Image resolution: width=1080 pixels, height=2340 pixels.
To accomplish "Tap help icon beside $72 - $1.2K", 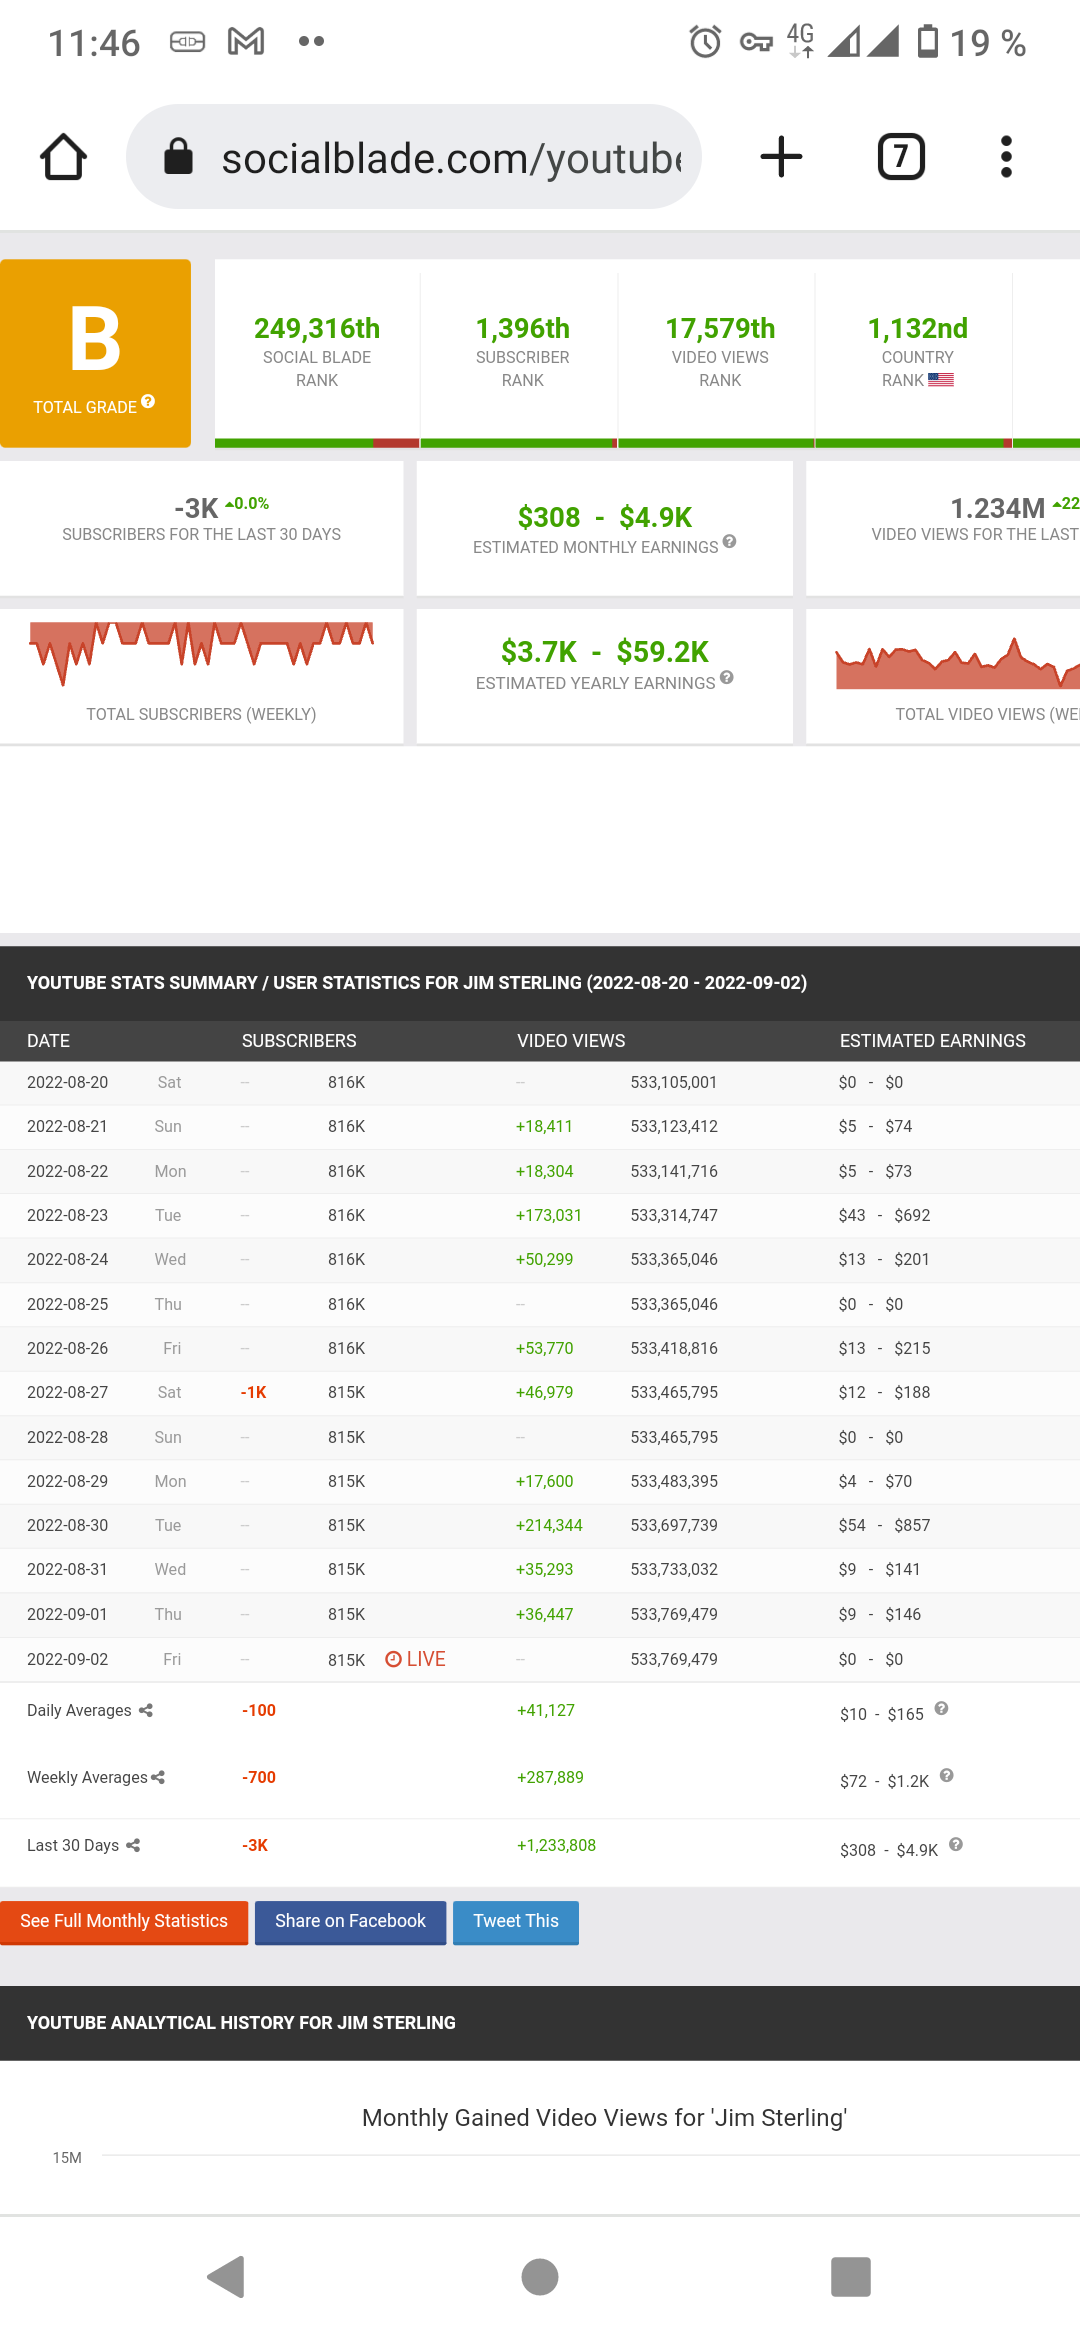I will point(947,1775).
